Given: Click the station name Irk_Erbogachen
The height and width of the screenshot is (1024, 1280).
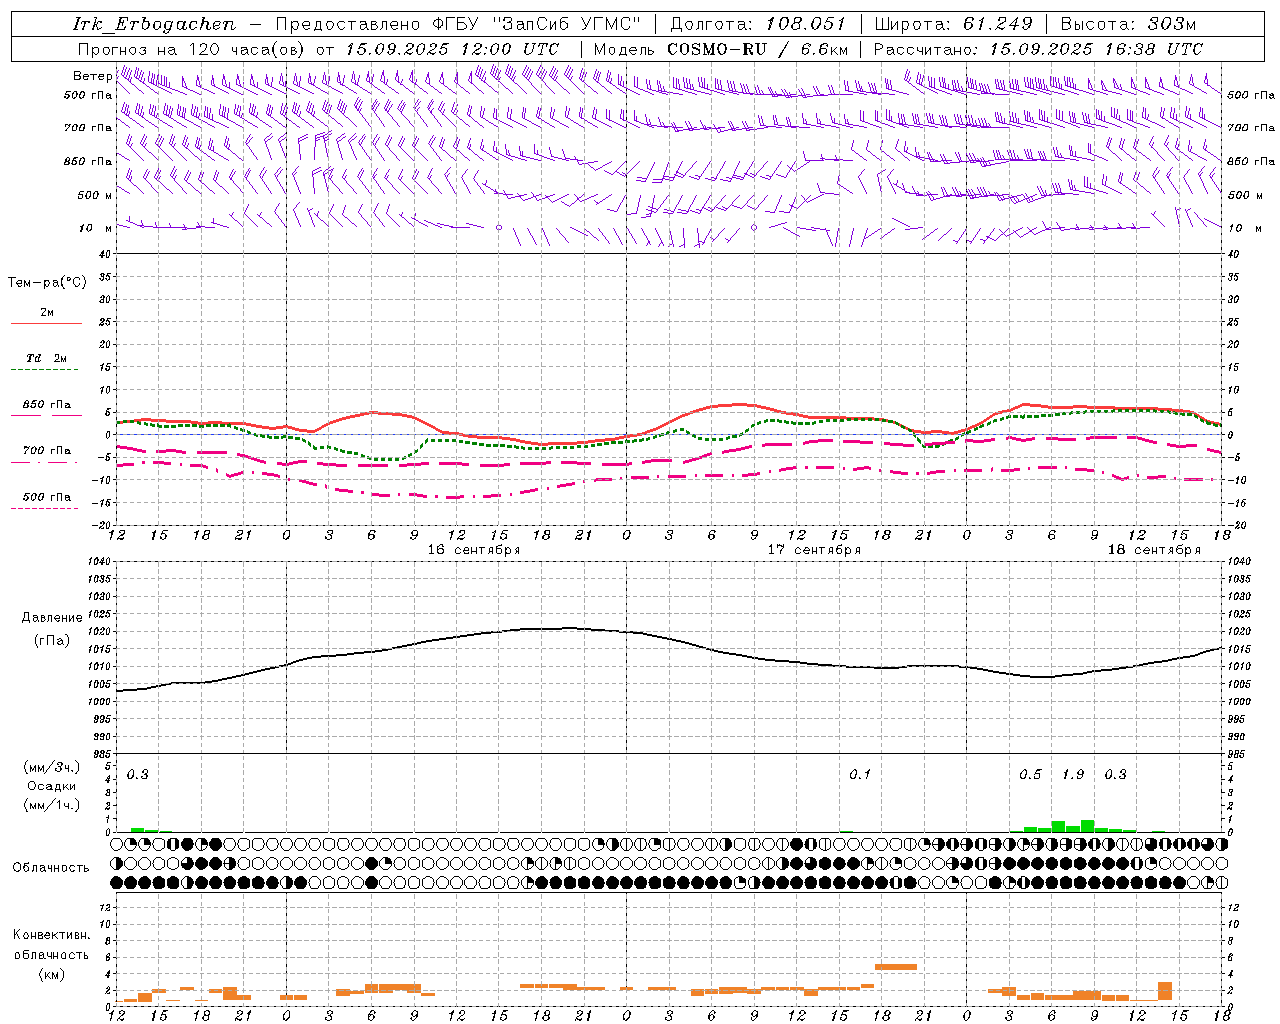Looking at the screenshot, I should 155,24.
